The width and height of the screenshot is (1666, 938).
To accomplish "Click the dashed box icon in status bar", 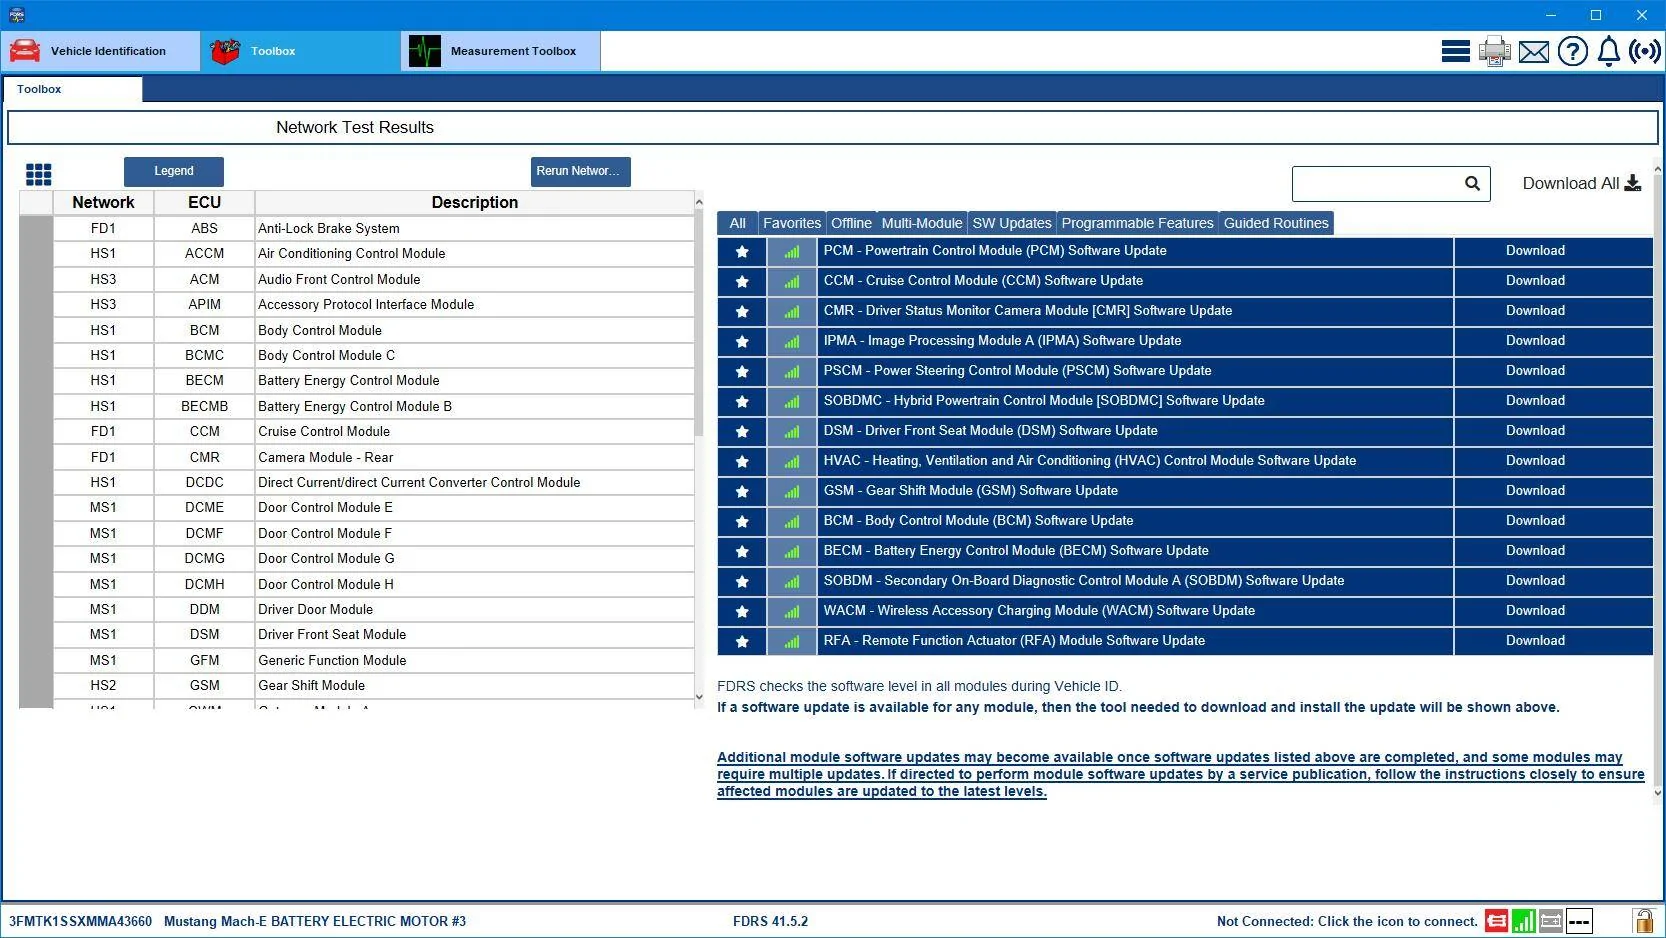I will [1579, 921].
